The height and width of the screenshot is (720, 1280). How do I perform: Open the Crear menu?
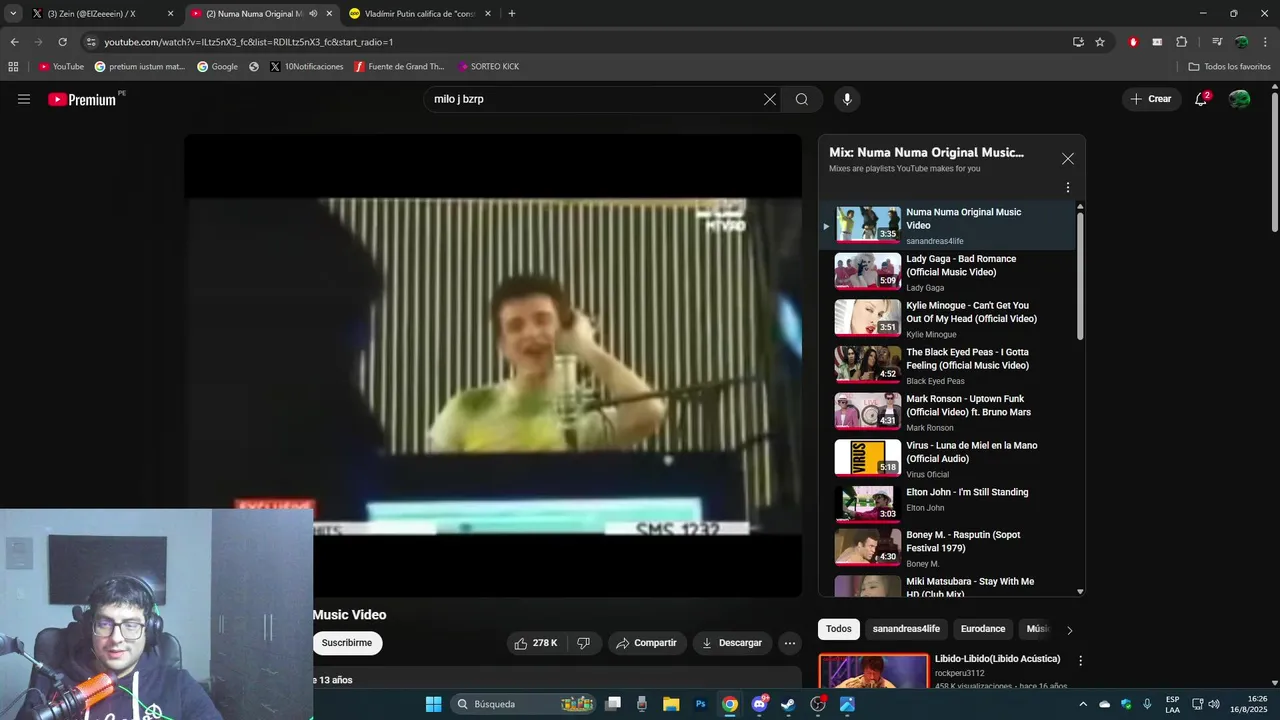pos(1151,99)
